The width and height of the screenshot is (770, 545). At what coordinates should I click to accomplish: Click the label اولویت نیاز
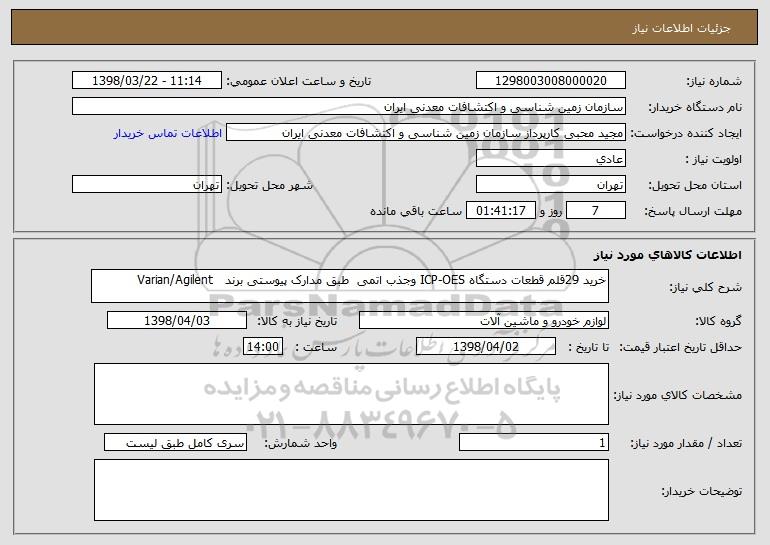pos(714,160)
